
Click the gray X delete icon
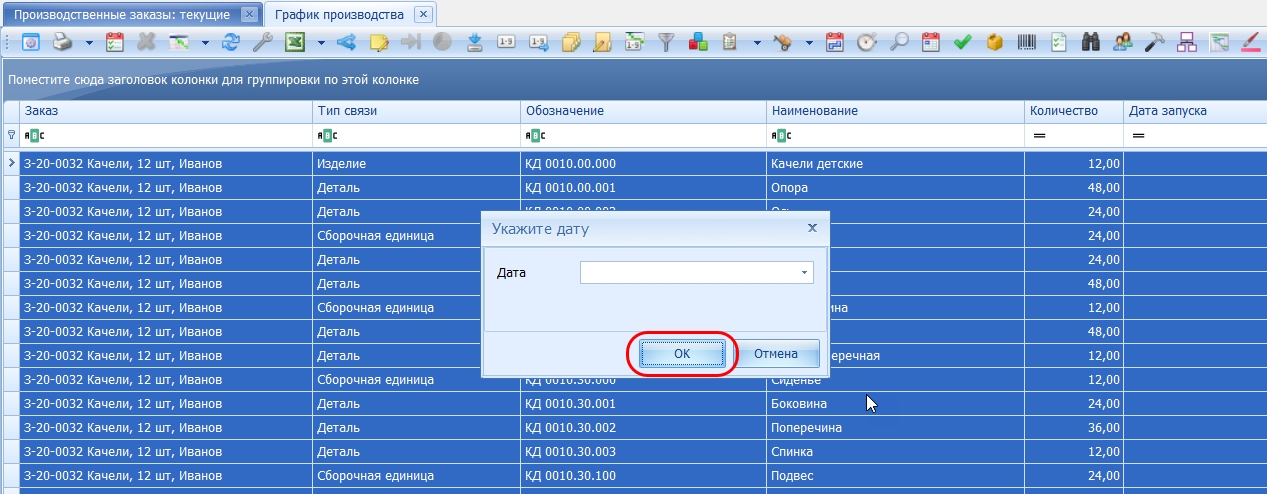(x=146, y=42)
